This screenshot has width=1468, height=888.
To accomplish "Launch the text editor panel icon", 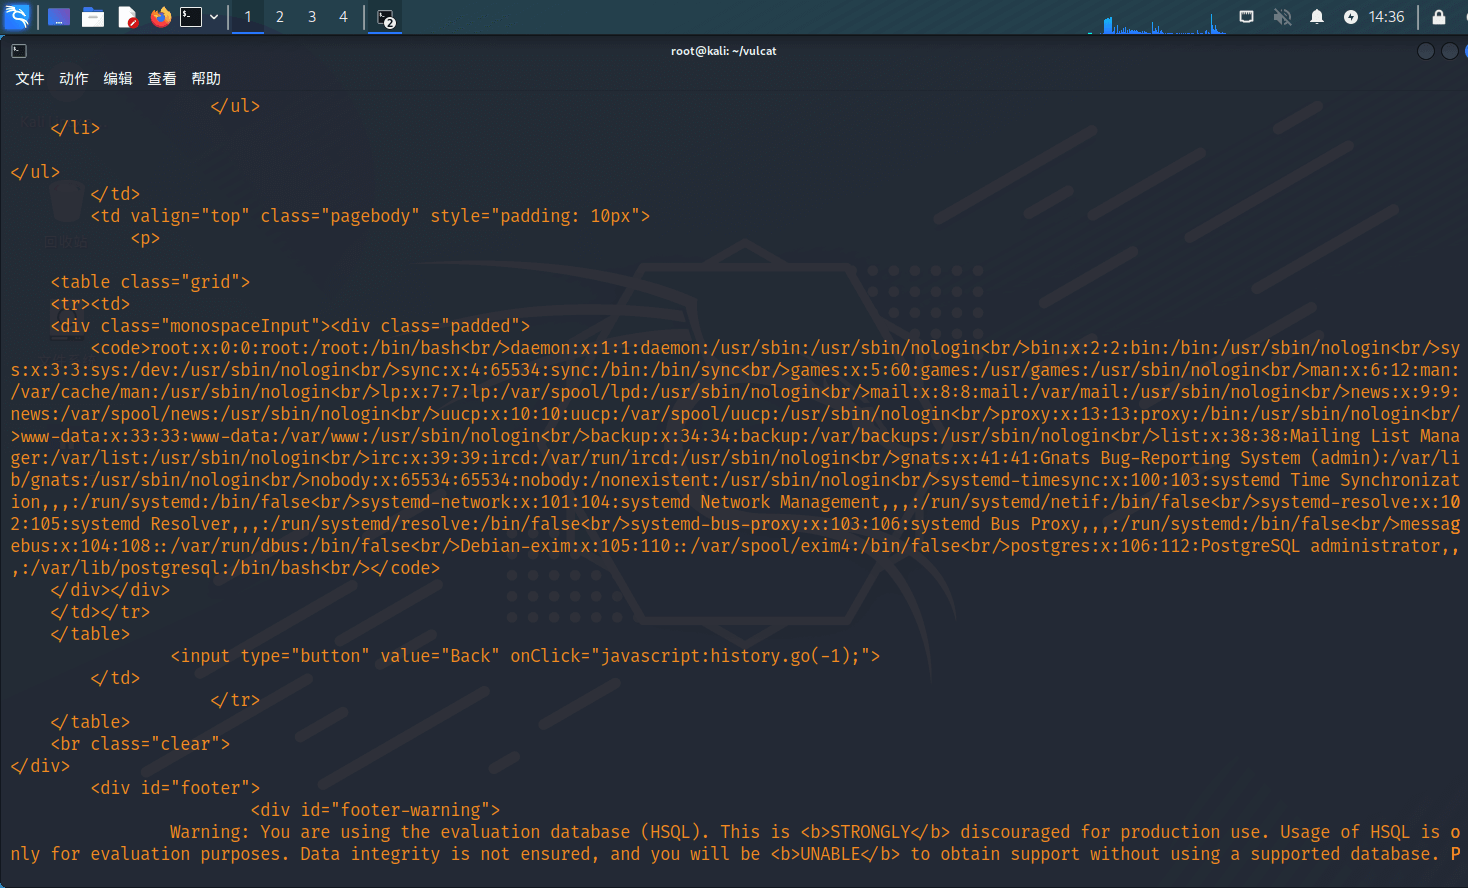I will (x=127, y=17).
